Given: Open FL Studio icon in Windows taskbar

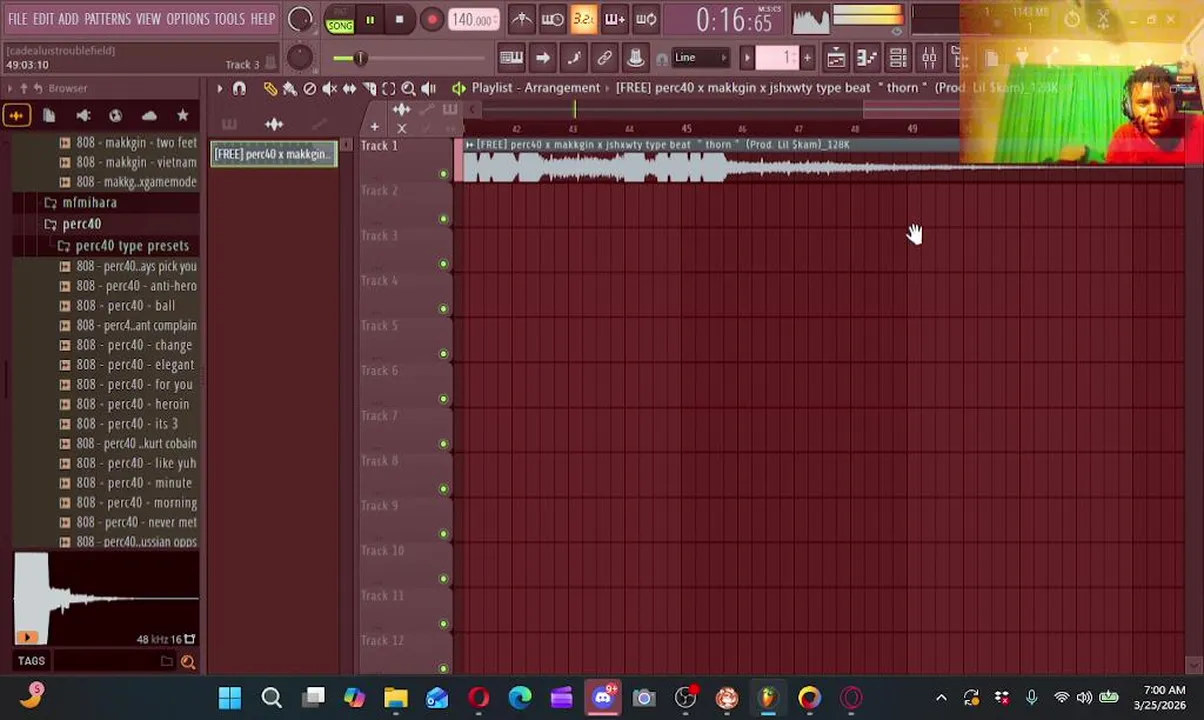Looking at the screenshot, I should coord(768,698).
